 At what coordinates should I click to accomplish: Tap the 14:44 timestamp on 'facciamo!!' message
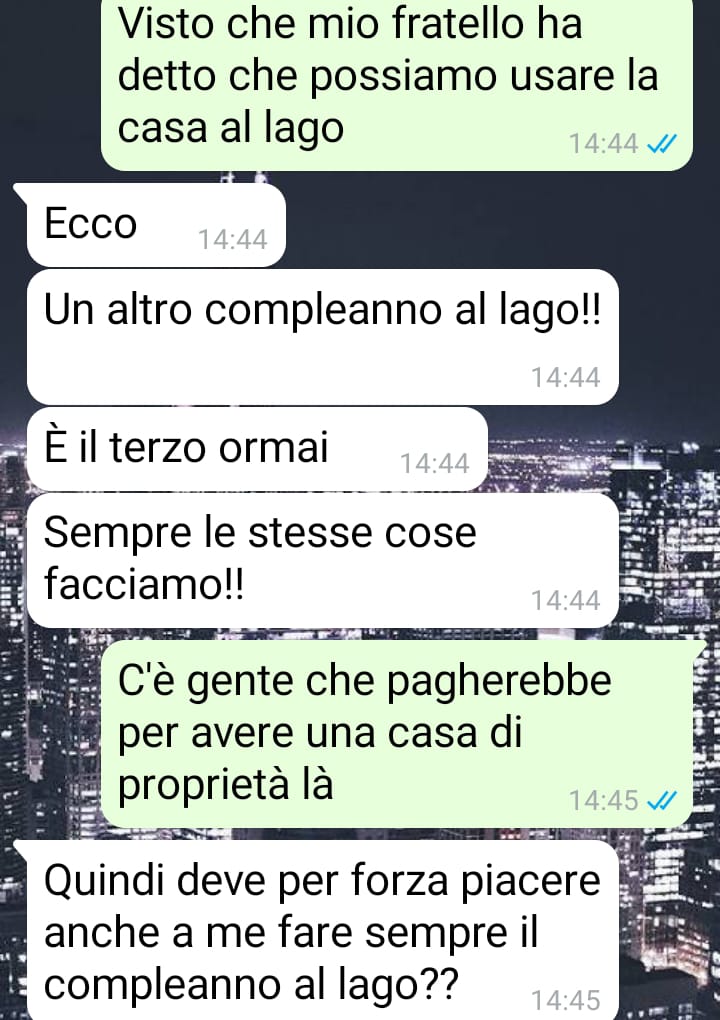click(565, 600)
